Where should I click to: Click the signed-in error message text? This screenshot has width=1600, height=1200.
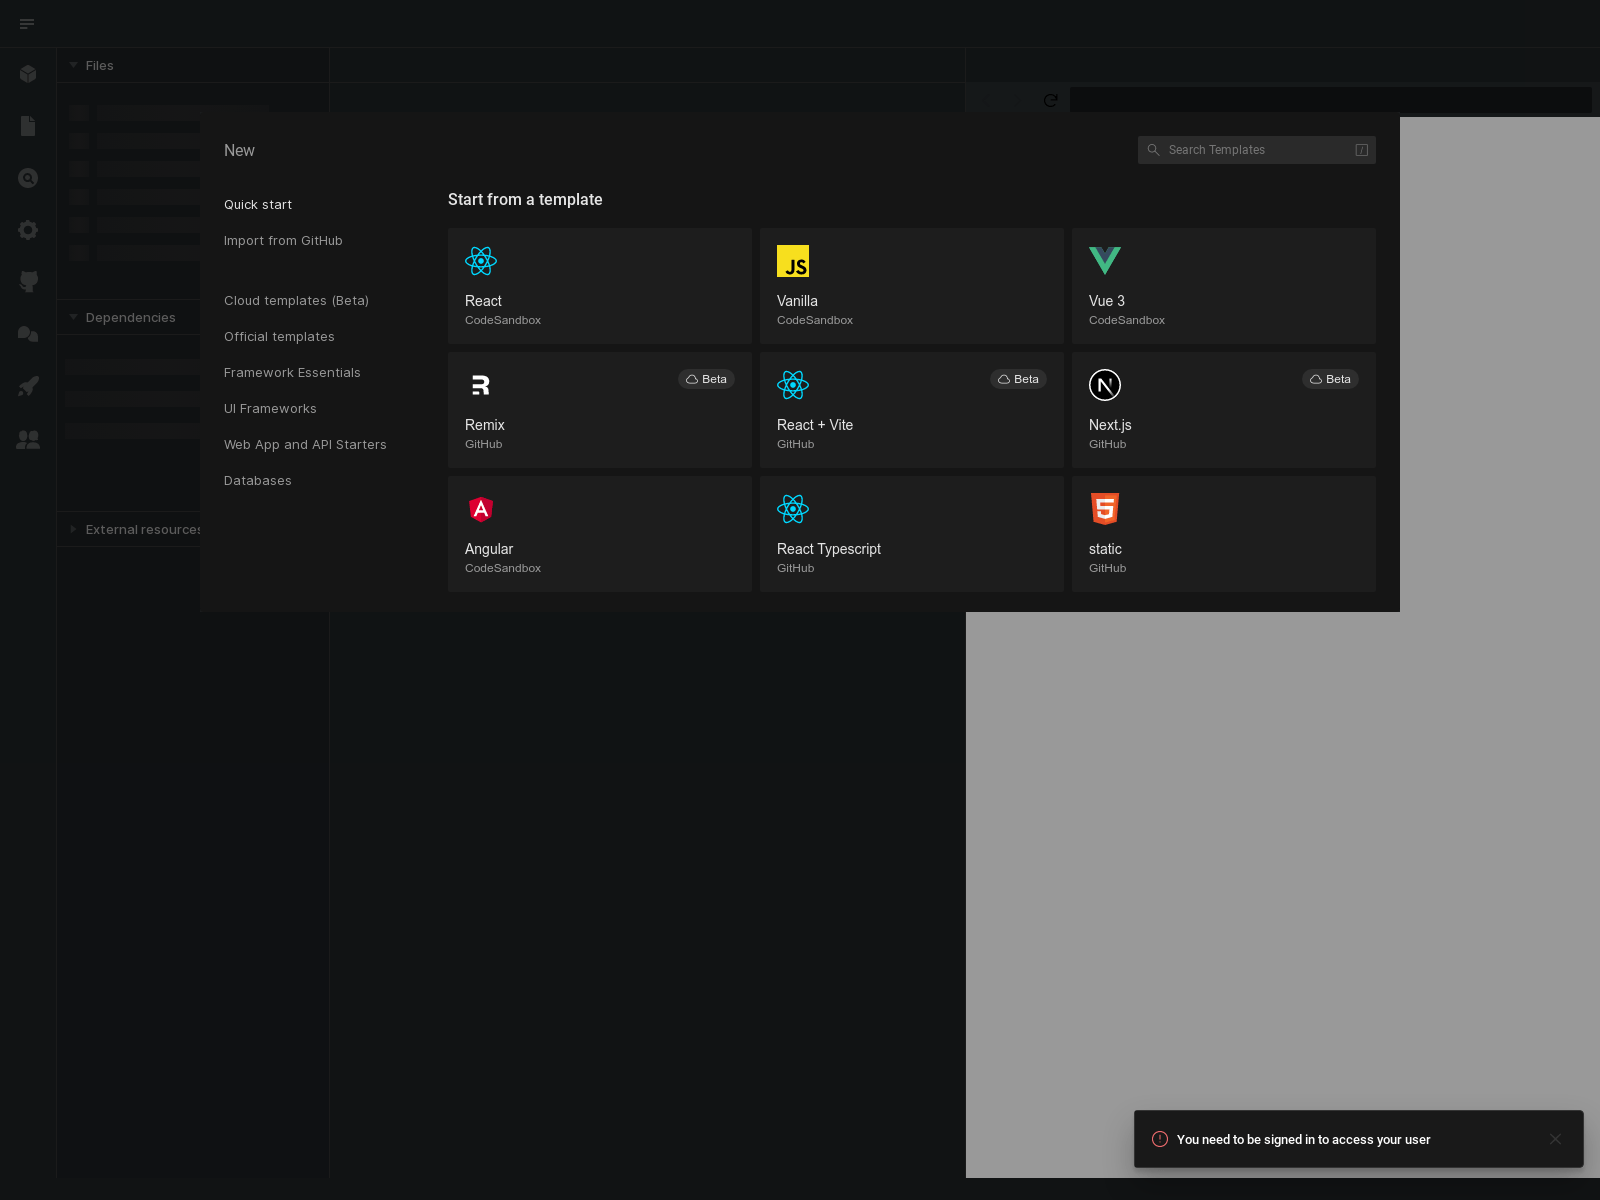tap(1303, 1139)
